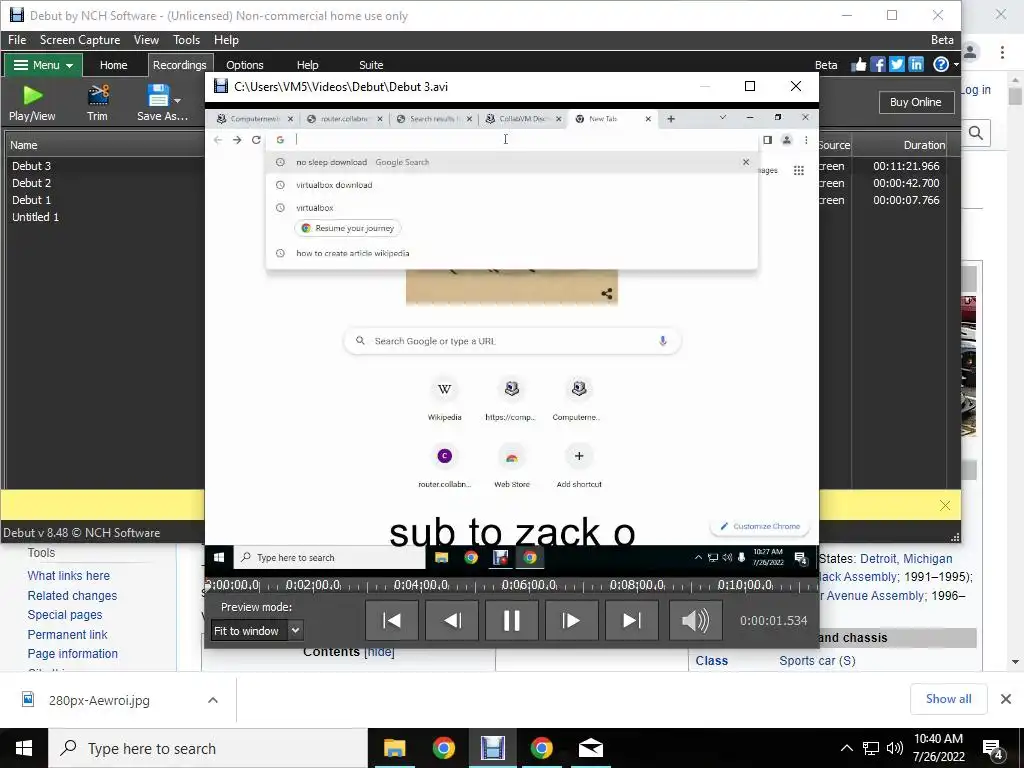Open the green Menu dropdown button

(x=43, y=65)
